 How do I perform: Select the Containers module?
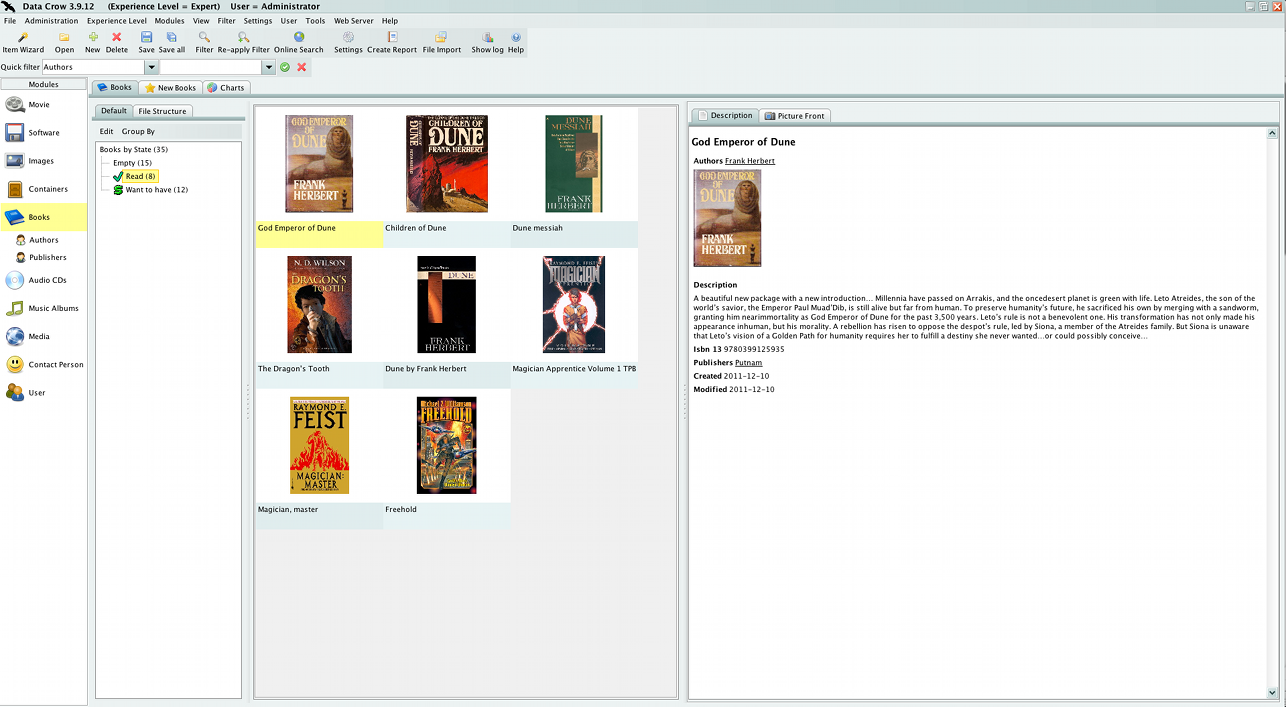coord(43,189)
